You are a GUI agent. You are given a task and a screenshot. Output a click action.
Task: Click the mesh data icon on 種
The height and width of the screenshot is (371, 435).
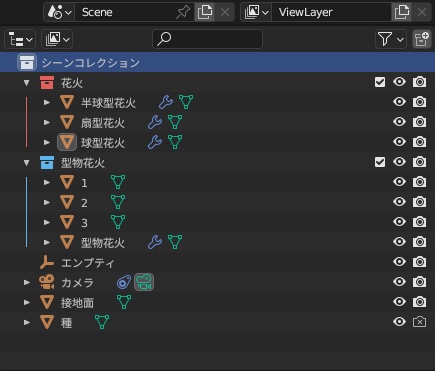(102, 322)
